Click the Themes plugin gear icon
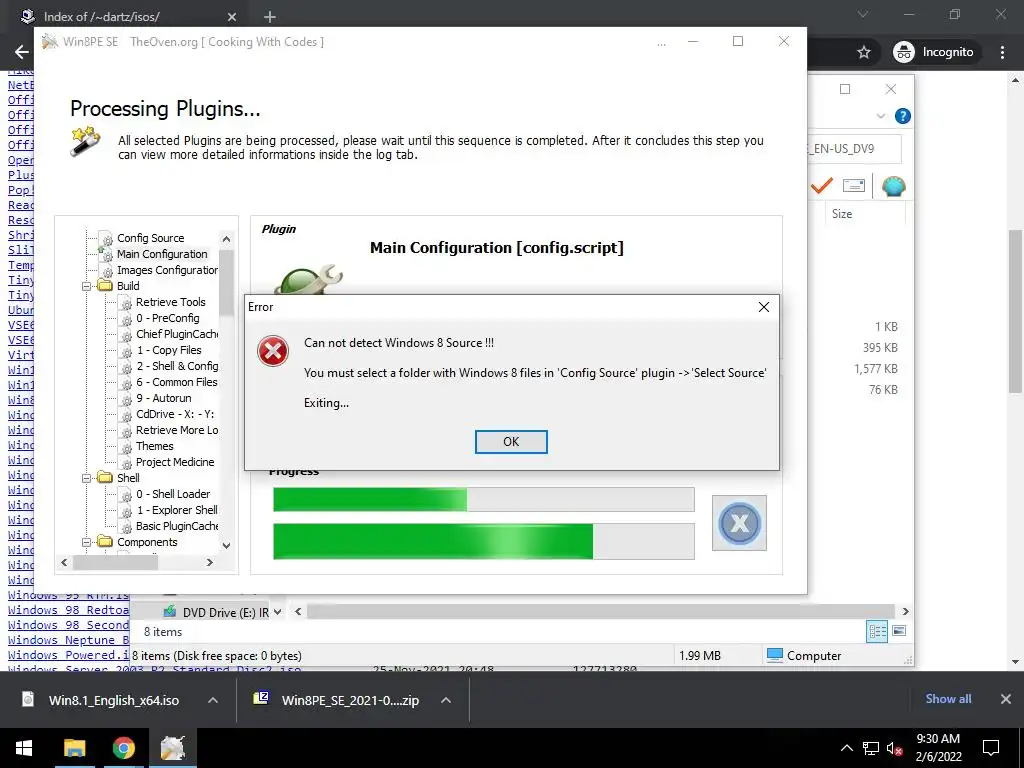This screenshot has height=768, width=1024. pyautogui.click(x=125, y=447)
